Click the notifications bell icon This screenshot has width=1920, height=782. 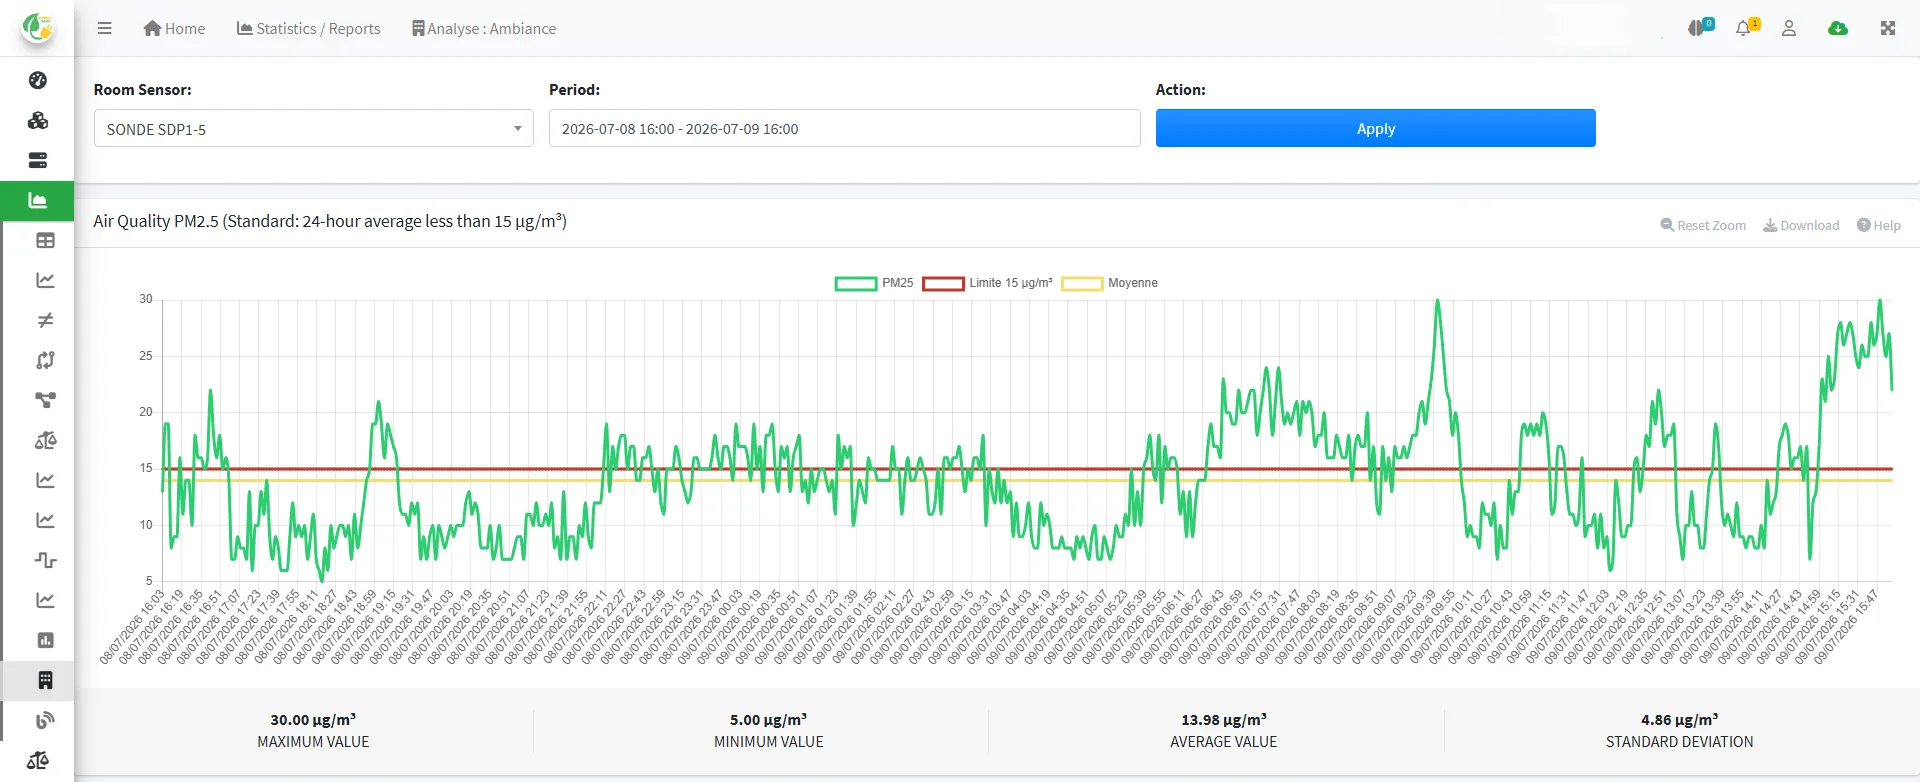coord(1746,28)
